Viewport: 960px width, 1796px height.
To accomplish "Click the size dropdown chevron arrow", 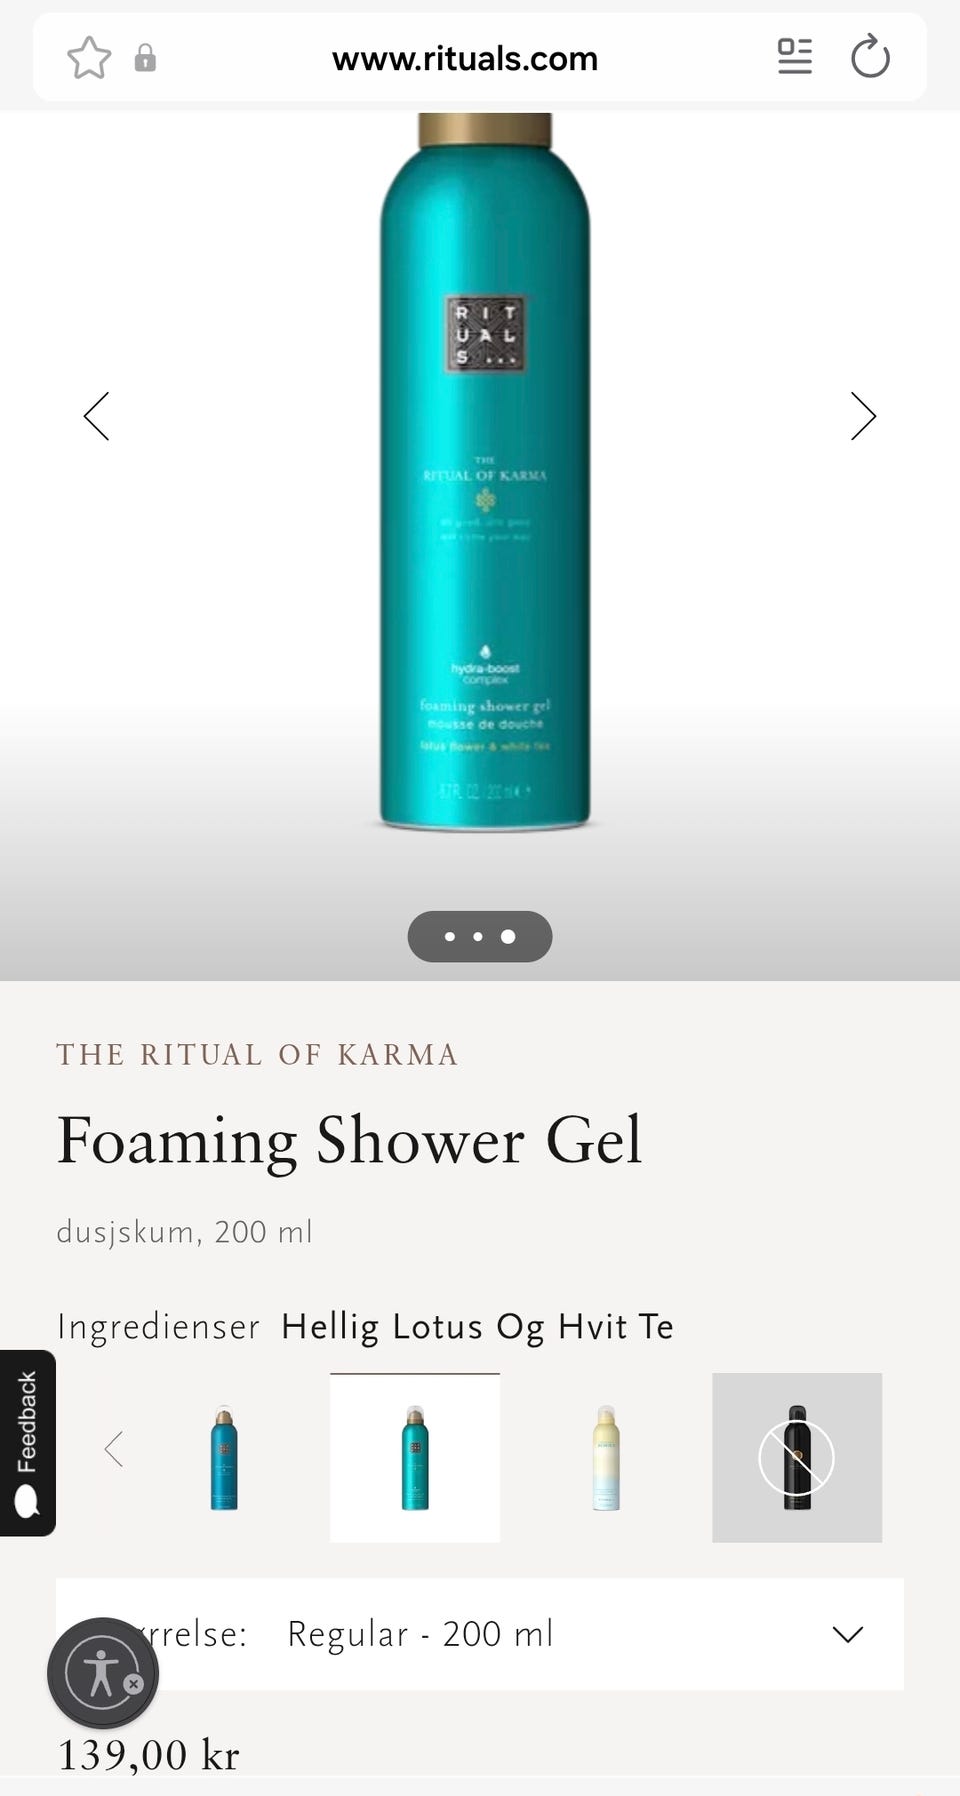I will point(848,1635).
